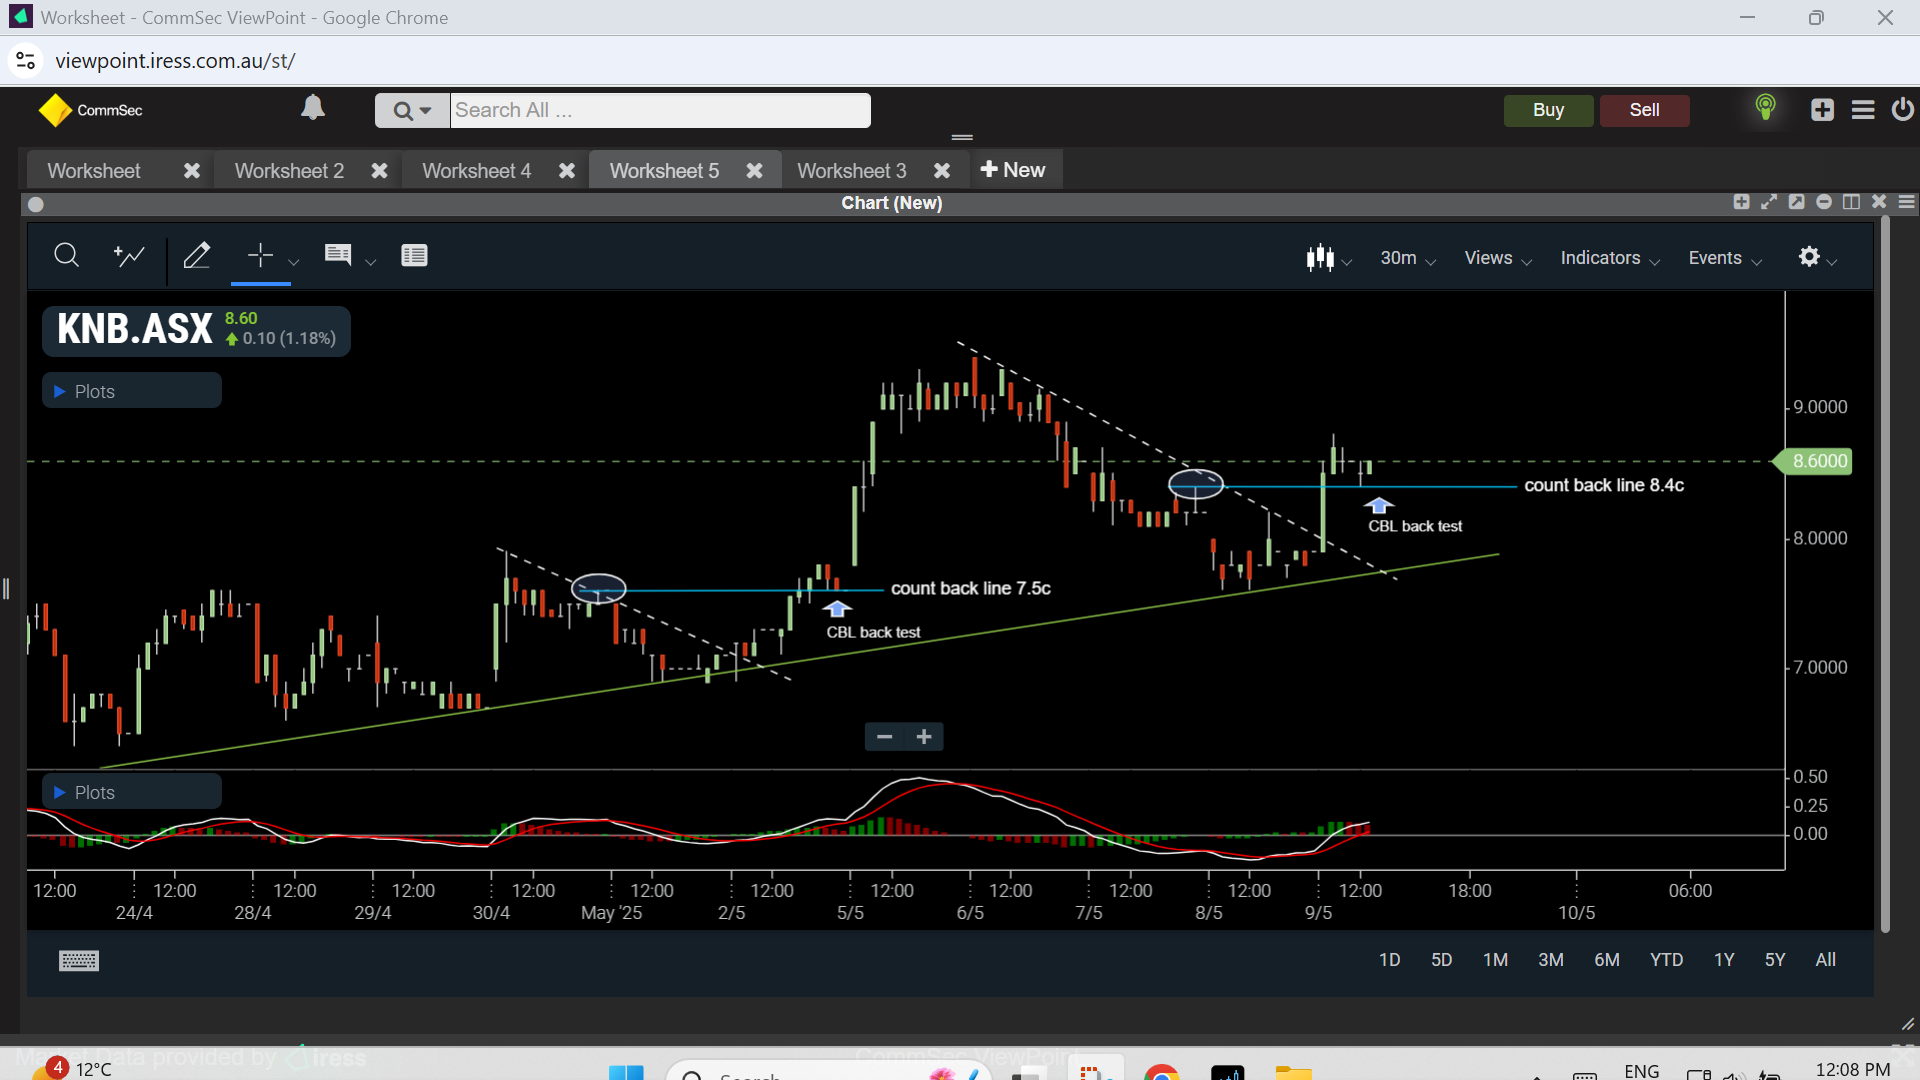Switch to Worksheet 3 tab
1920x1080 pixels.
(x=851, y=171)
